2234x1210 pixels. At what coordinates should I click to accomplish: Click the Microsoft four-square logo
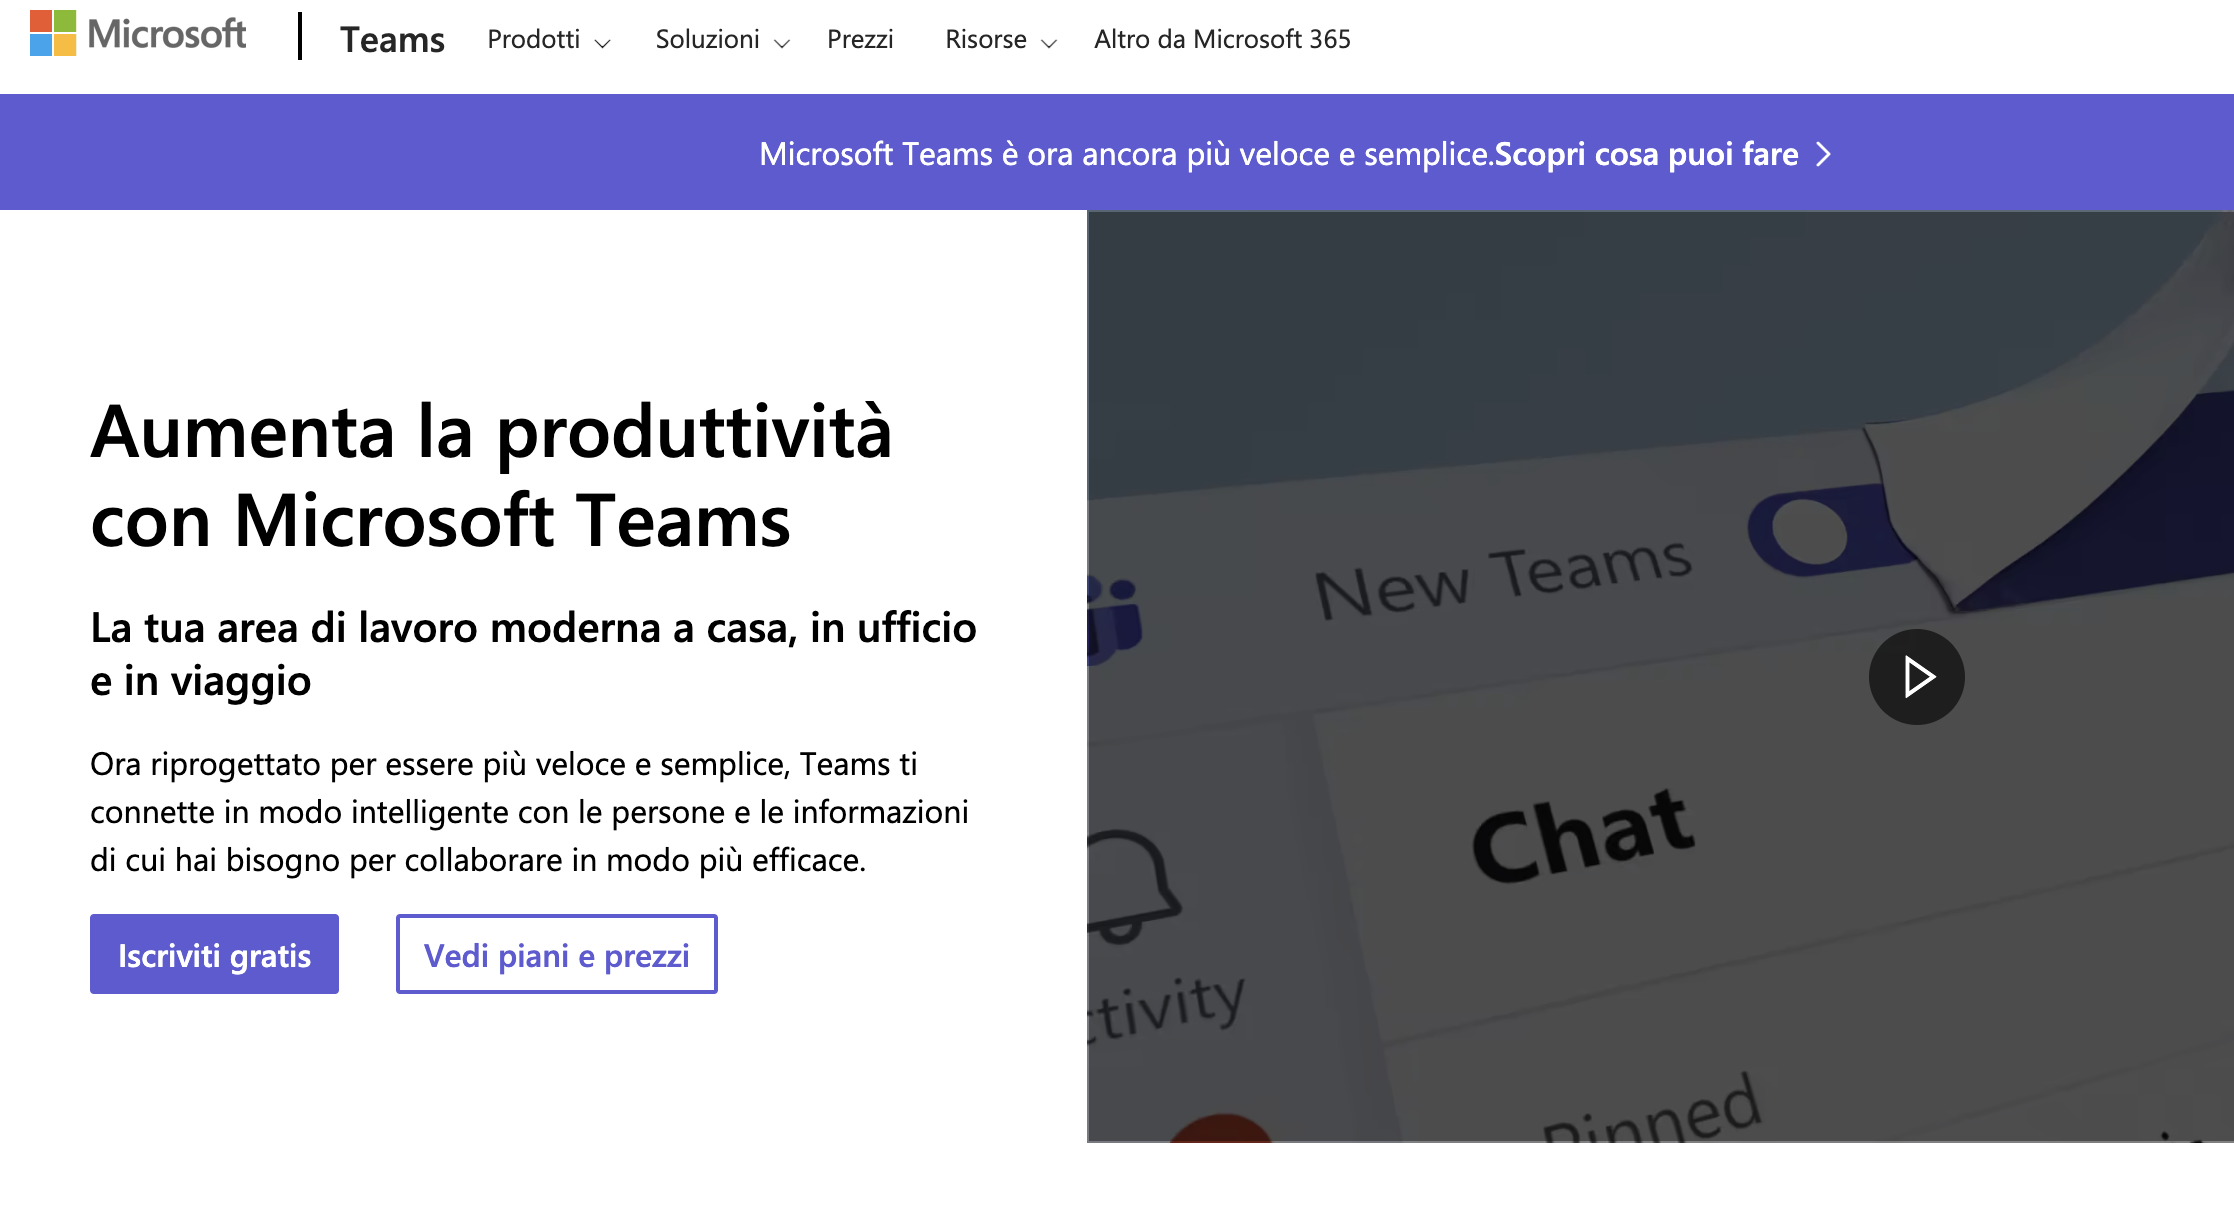pyautogui.click(x=53, y=33)
